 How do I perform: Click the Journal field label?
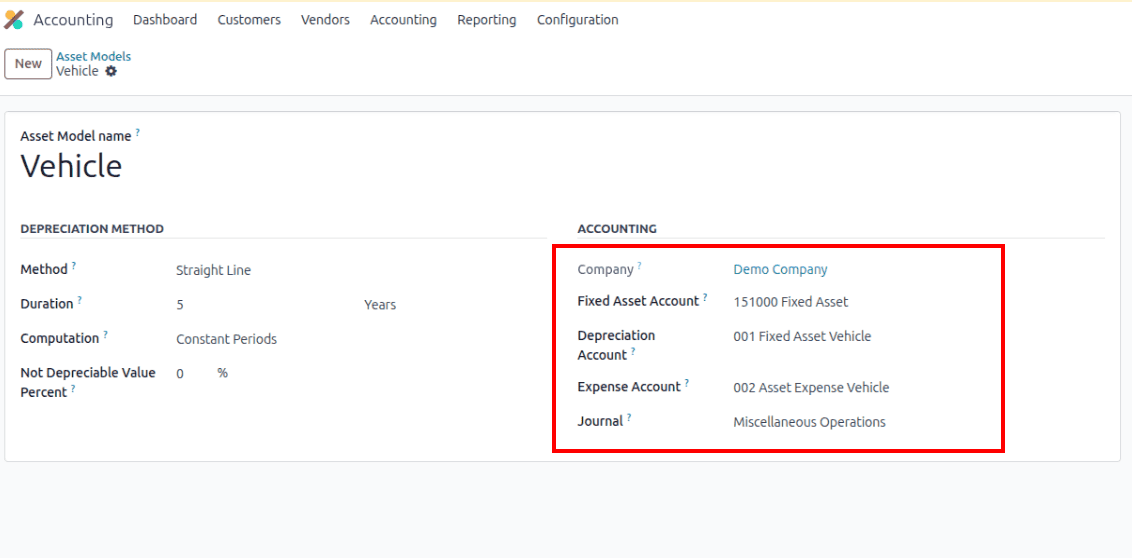click(x=600, y=422)
